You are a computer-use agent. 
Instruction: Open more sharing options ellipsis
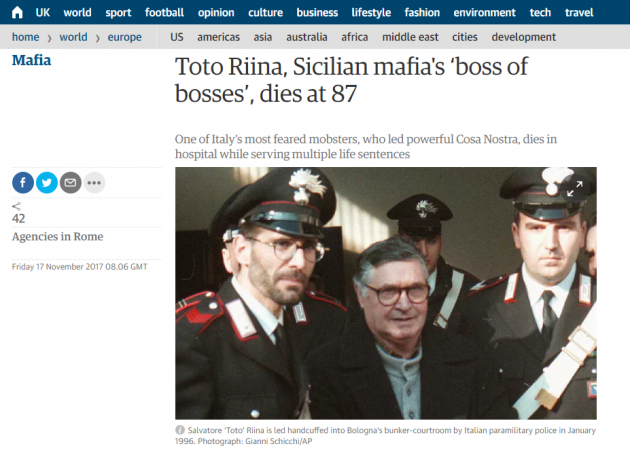[94, 182]
